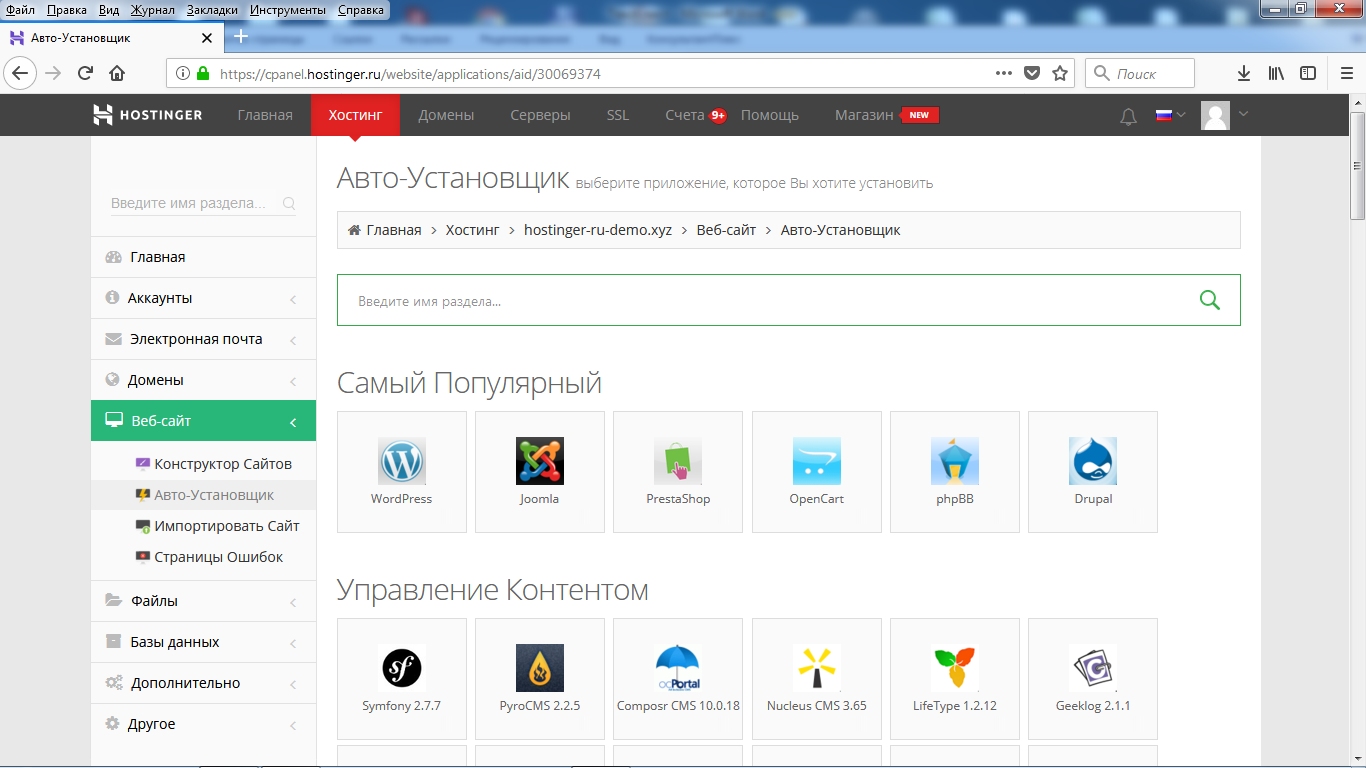The height and width of the screenshot is (768, 1366).
Task: Open the Домены top navigation tab
Action: click(446, 115)
